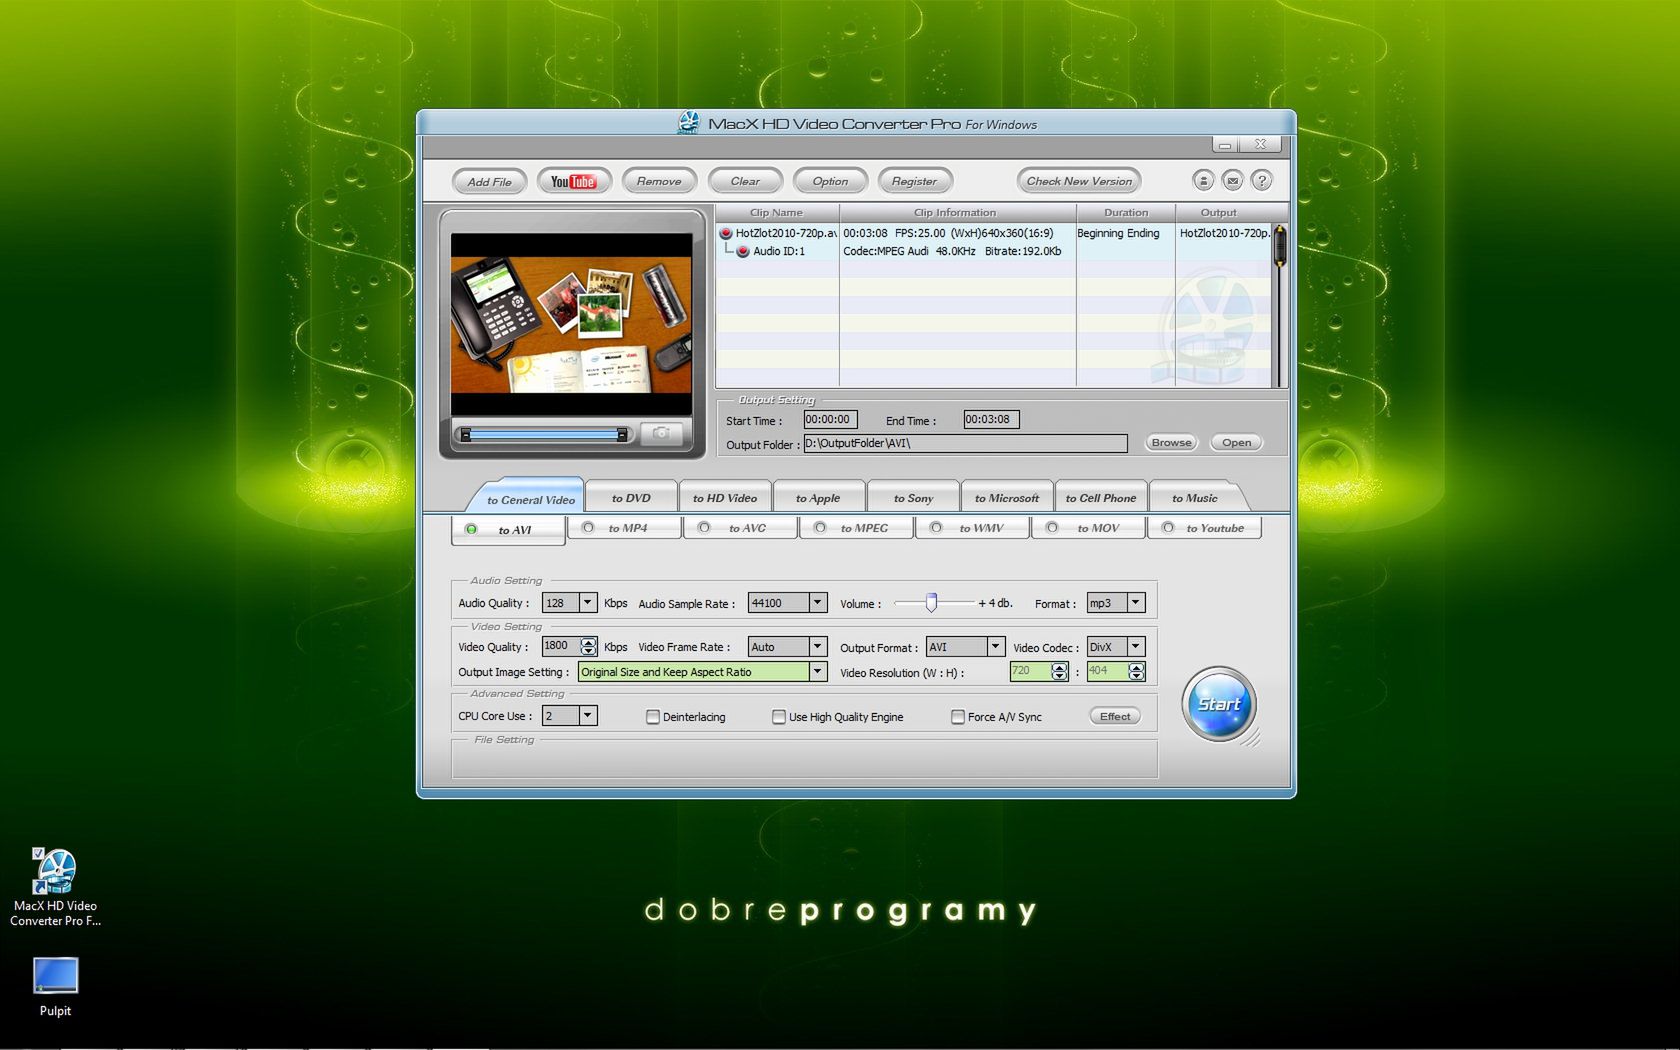Expand the CPU Core Use dropdown
This screenshot has height=1050, width=1680.
coord(588,716)
